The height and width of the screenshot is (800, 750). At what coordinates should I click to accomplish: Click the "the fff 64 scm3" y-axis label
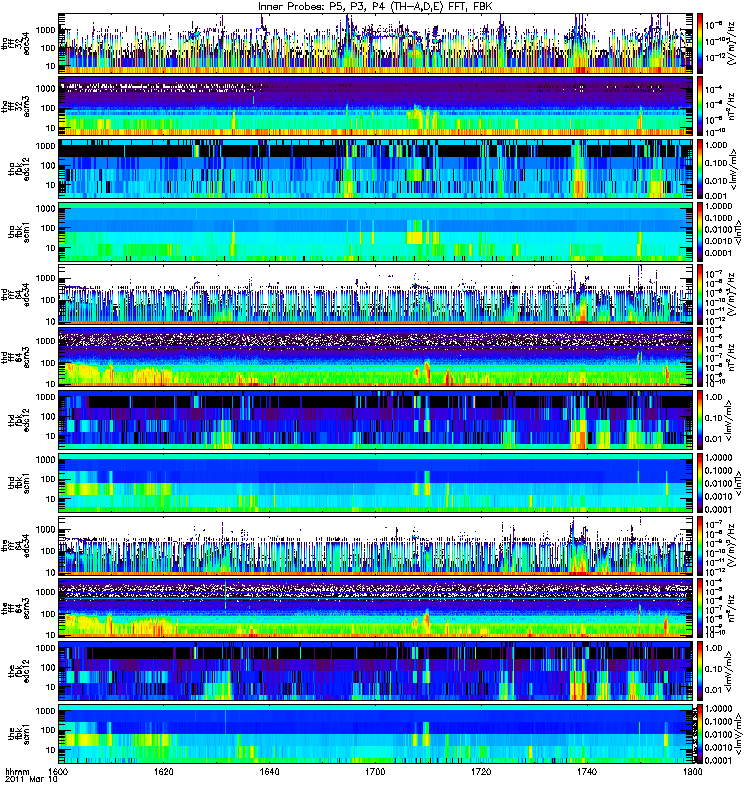click(16, 608)
